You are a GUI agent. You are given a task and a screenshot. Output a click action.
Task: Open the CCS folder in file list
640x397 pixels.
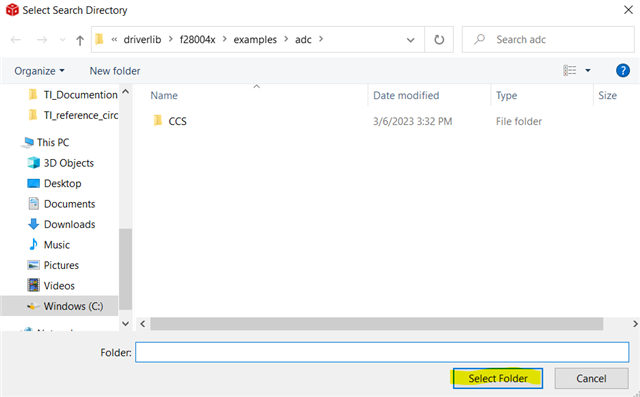tap(178, 121)
